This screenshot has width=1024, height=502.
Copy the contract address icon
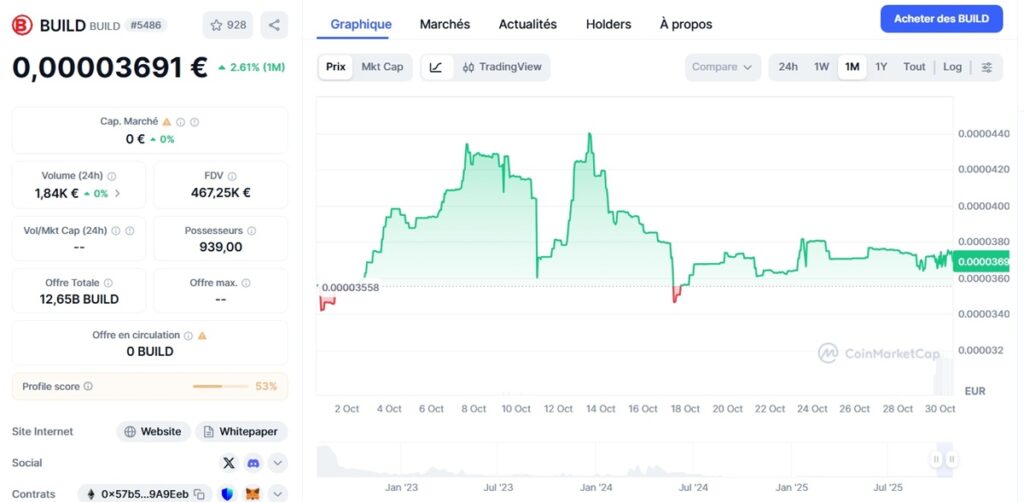pyautogui.click(x=200, y=494)
